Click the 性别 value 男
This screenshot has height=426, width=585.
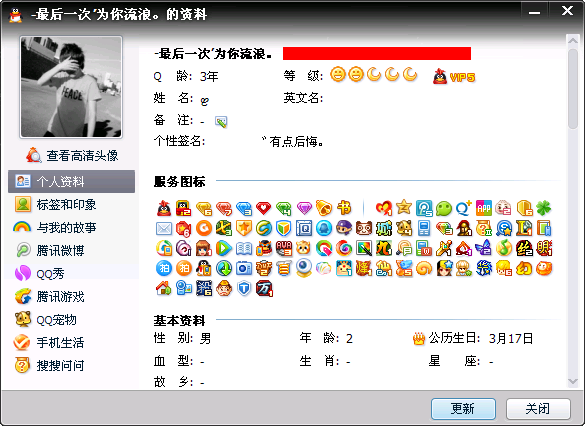pos(206,338)
